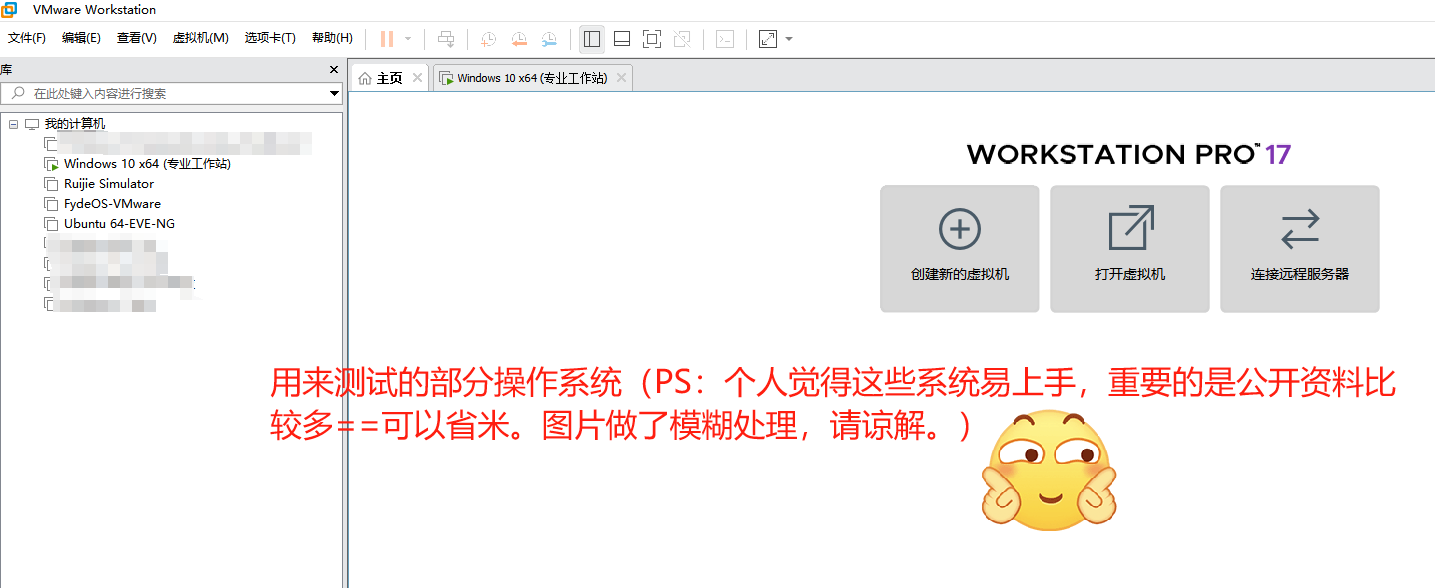
Task: Select Ruijie Simulator virtual machine
Action: click(x=109, y=184)
